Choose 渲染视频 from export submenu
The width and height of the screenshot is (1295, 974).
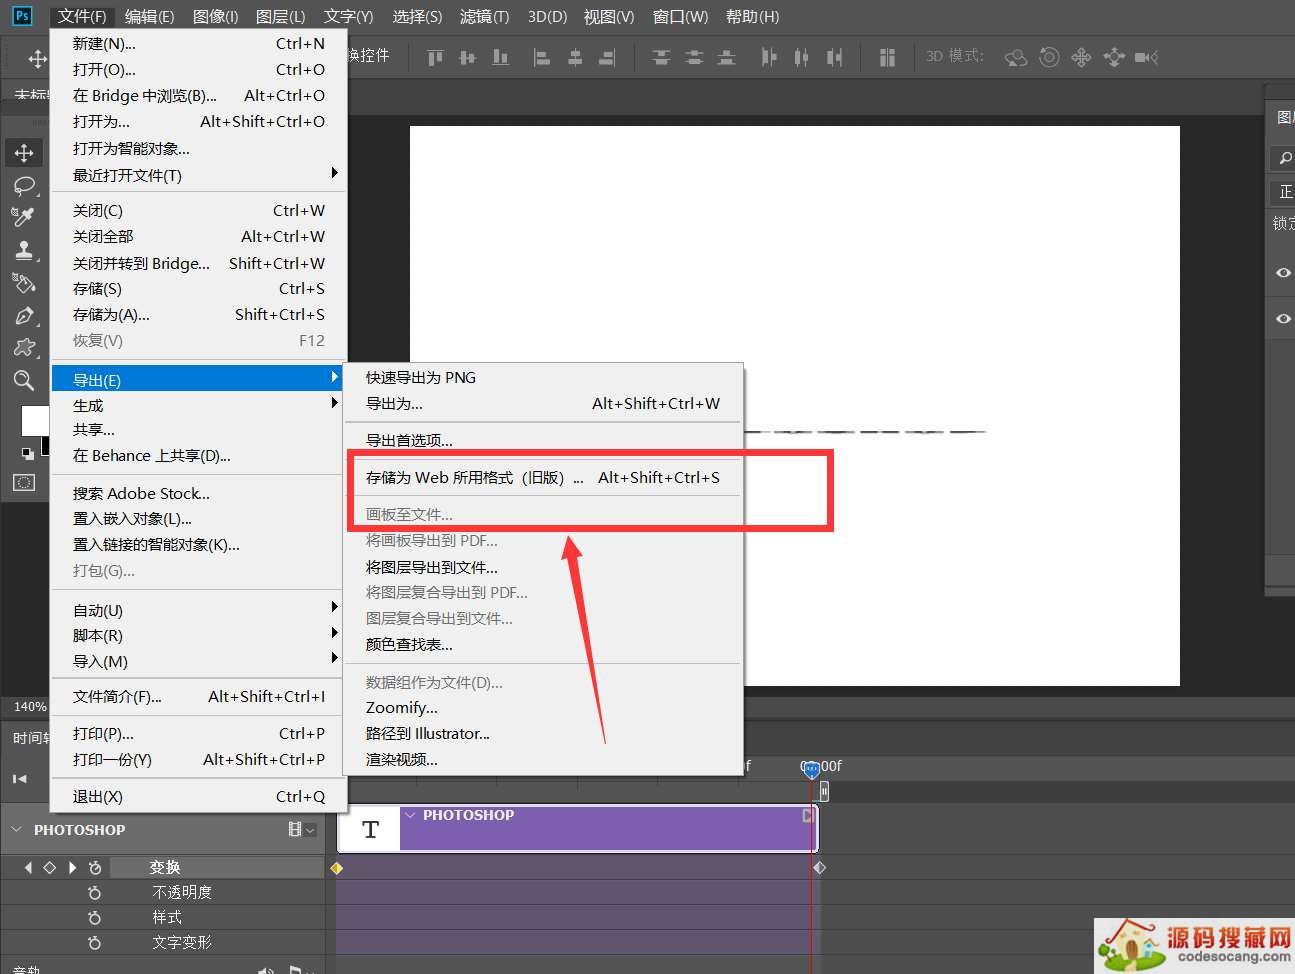543,759
